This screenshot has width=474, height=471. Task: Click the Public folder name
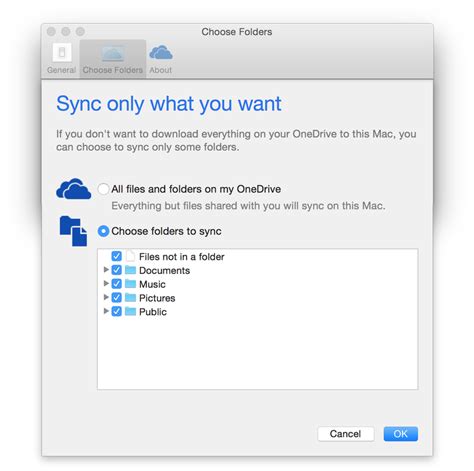(x=153, y=312)
